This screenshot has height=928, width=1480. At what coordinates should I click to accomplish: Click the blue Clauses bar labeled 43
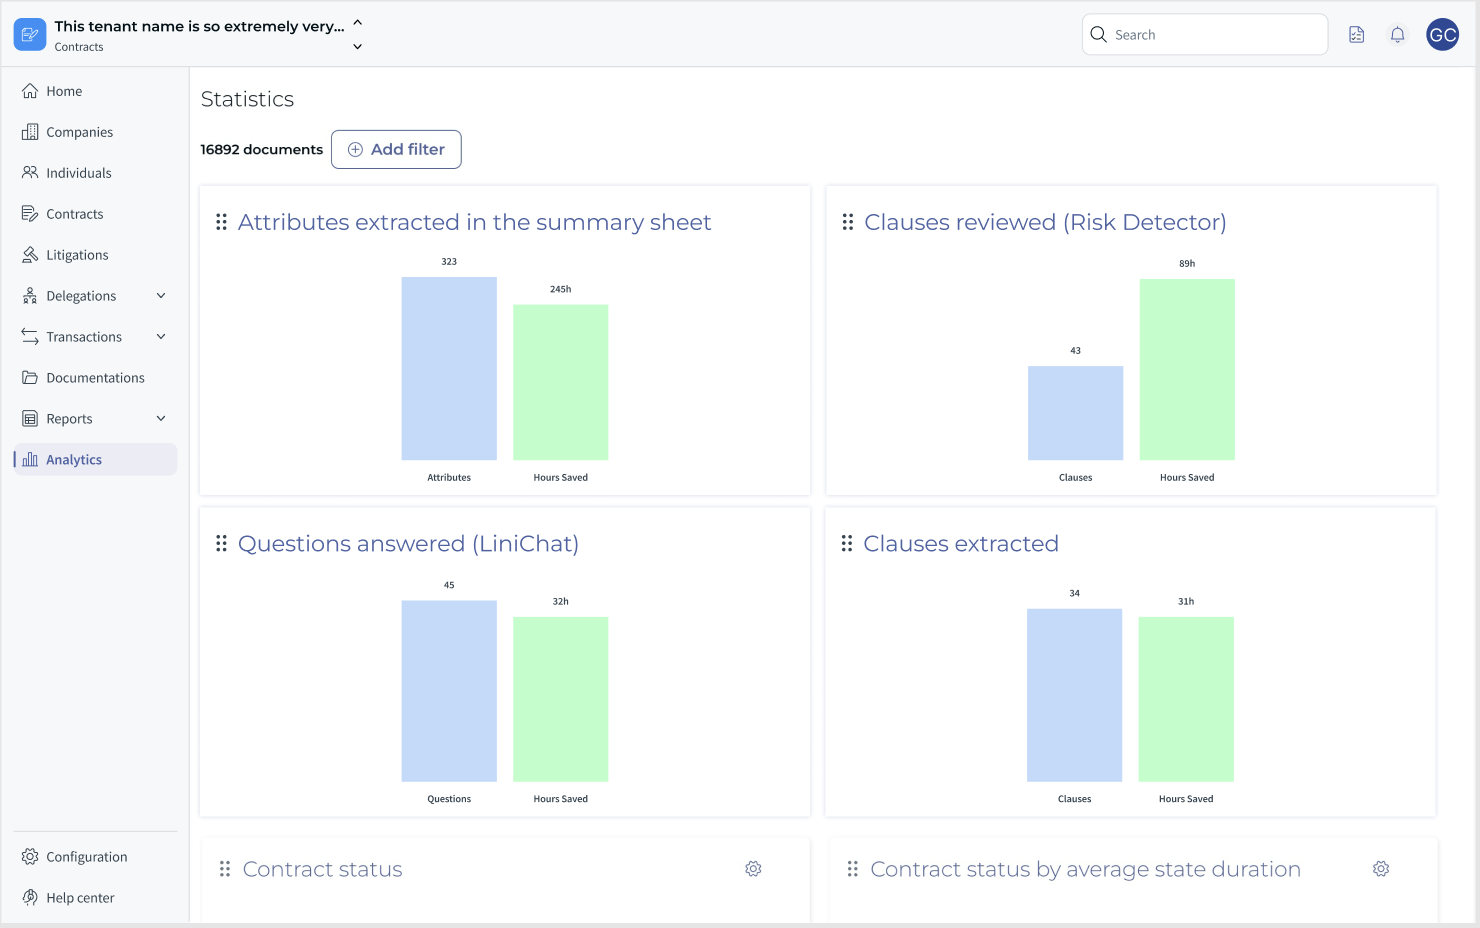click(x=1075, y=413)
